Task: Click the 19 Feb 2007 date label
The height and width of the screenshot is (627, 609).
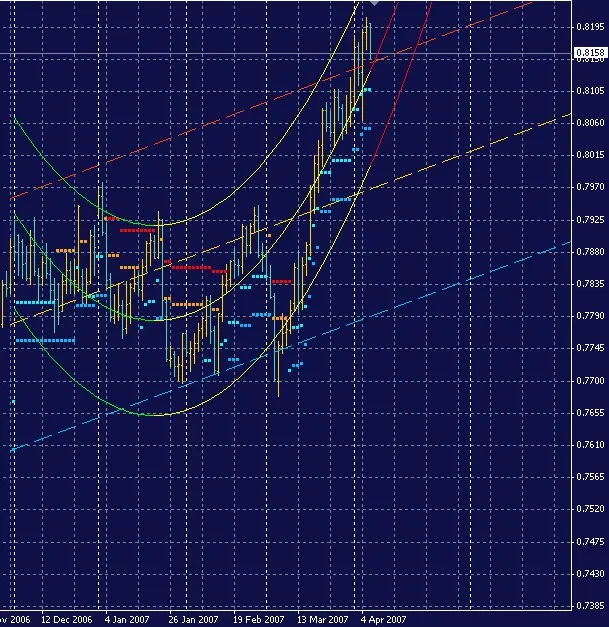Action: [x=256, y=619]
